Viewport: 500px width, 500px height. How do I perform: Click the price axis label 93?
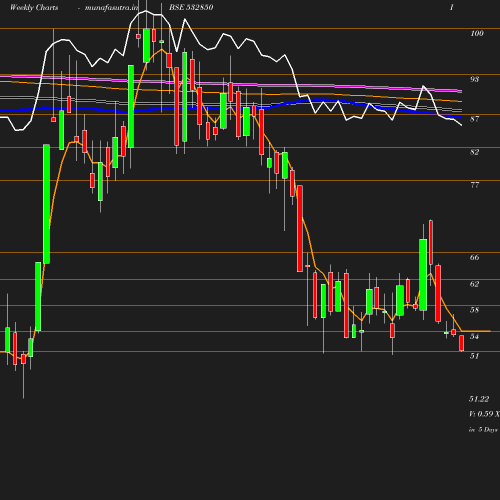point(474,79)
